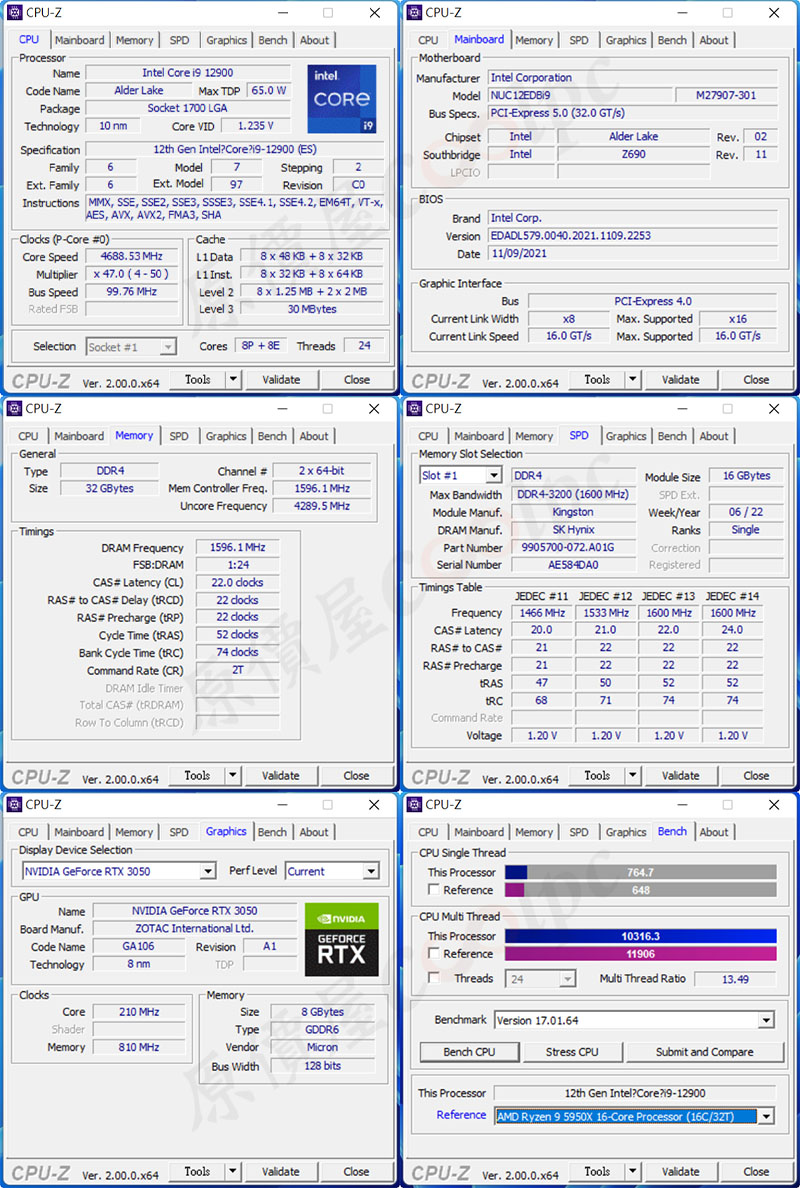Click the Close button in the Graphics tab window
Viewport: 800px width, 1188px height.
coord(356,1172)
